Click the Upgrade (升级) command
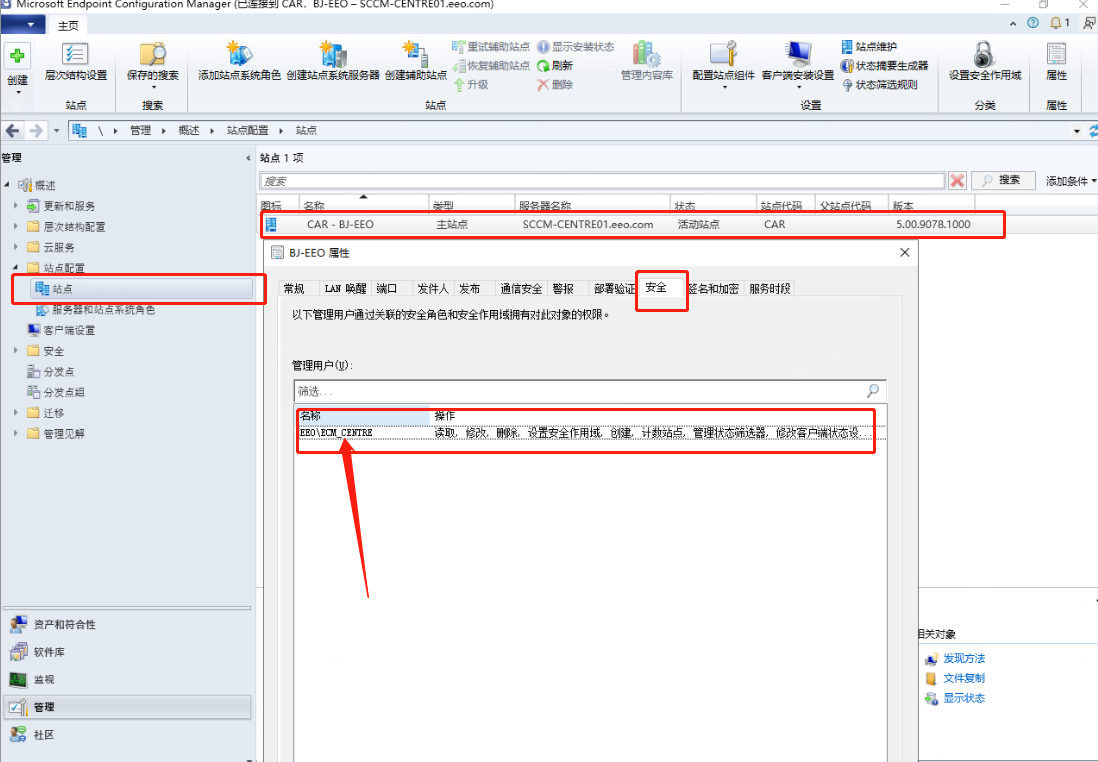This screenshot has height=762, width=1098. pyautogui.click(x=471, y=85)
